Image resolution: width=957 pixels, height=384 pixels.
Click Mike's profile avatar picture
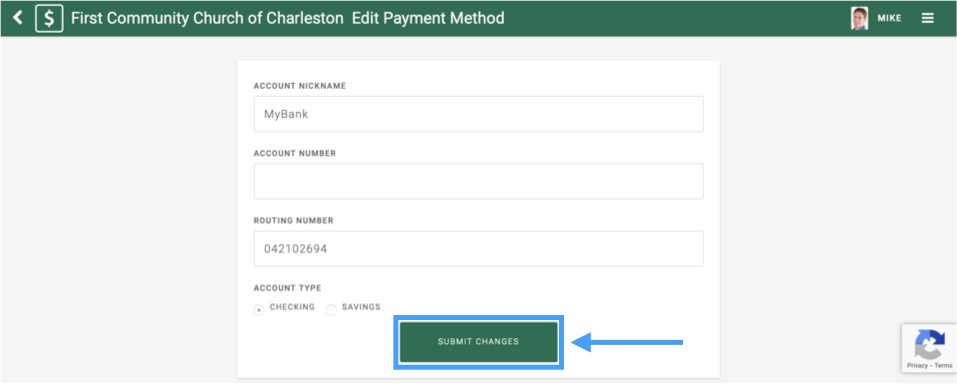tap(859, 18)
